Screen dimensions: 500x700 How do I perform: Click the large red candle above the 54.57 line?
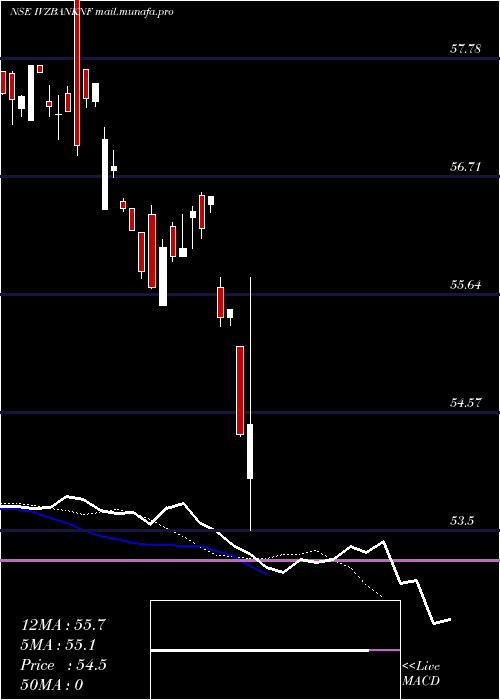[x=240, y=390]
